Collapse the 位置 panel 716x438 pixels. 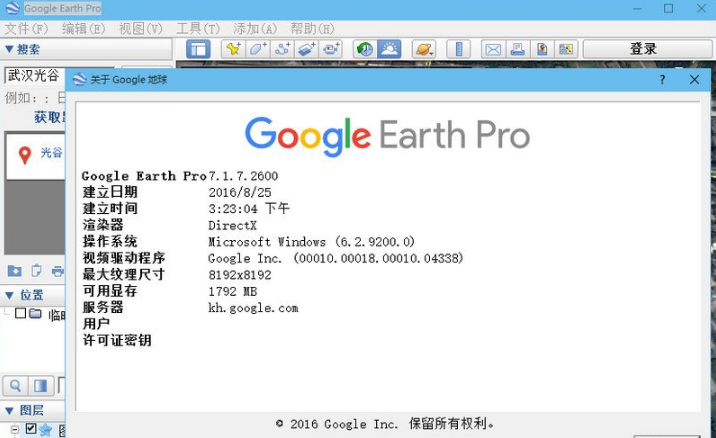9,296
